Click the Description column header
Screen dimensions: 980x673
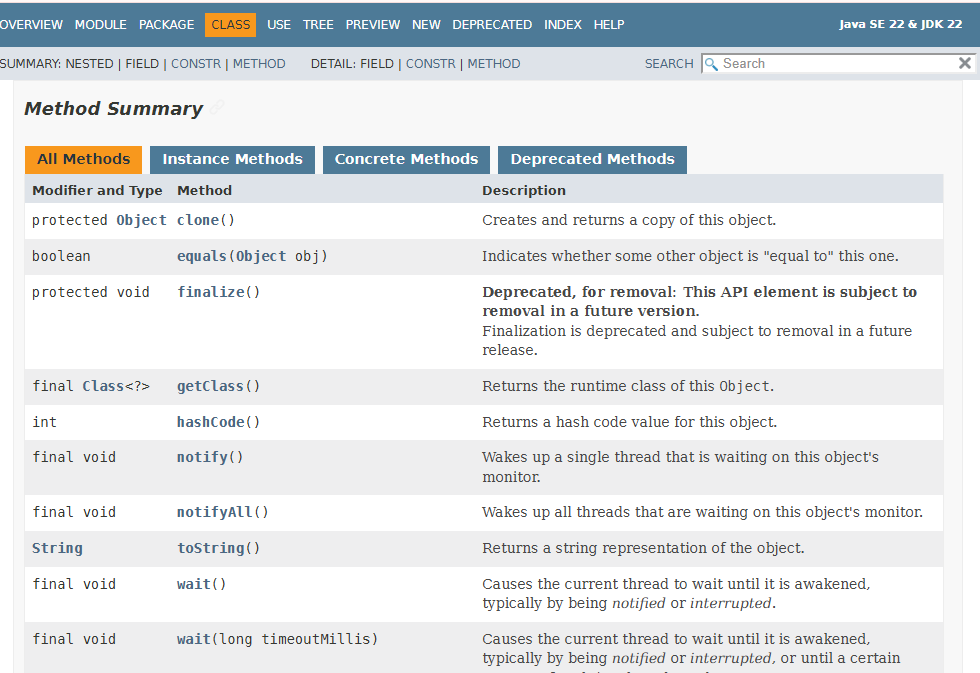524,191
